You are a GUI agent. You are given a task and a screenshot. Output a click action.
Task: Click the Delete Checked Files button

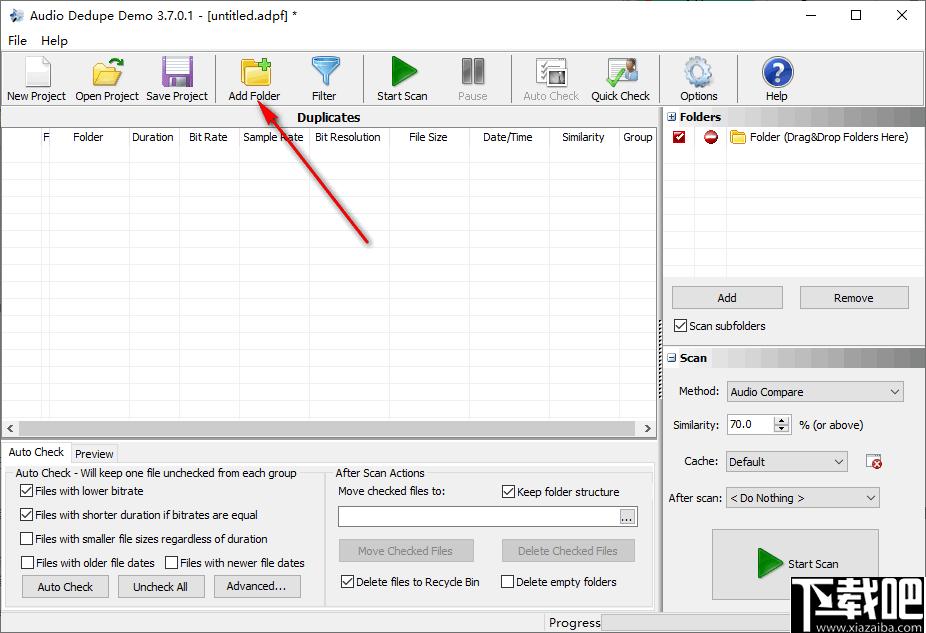568,550
